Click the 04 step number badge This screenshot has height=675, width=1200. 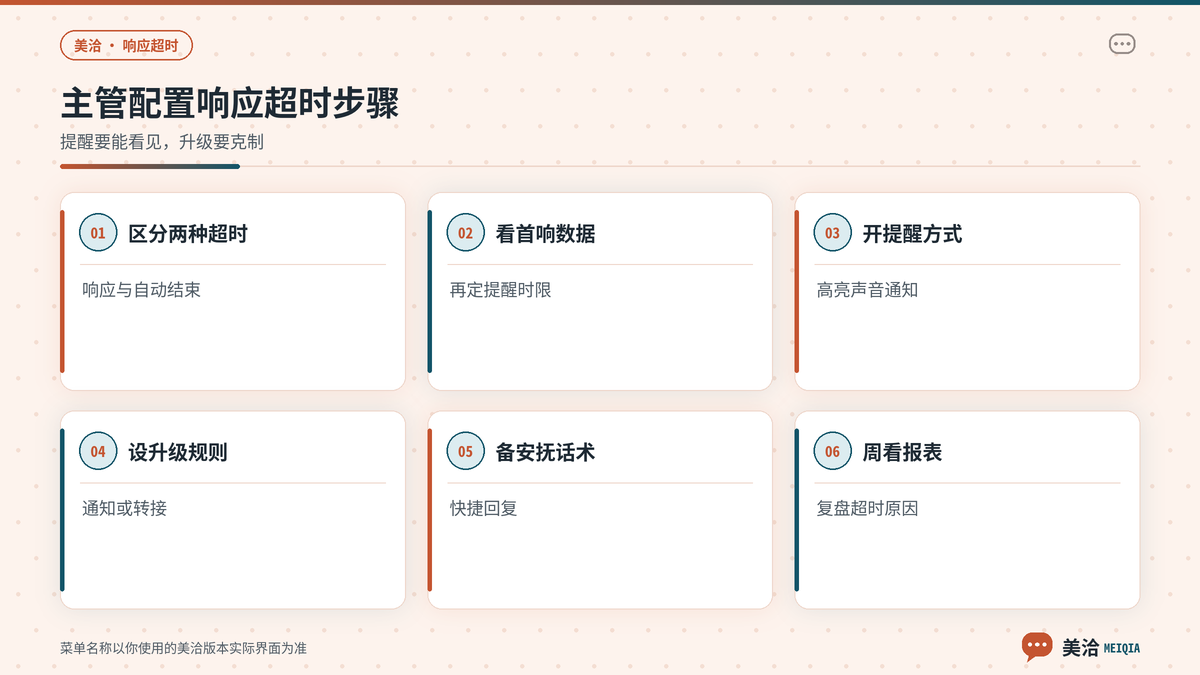click(x=98, y=452)
